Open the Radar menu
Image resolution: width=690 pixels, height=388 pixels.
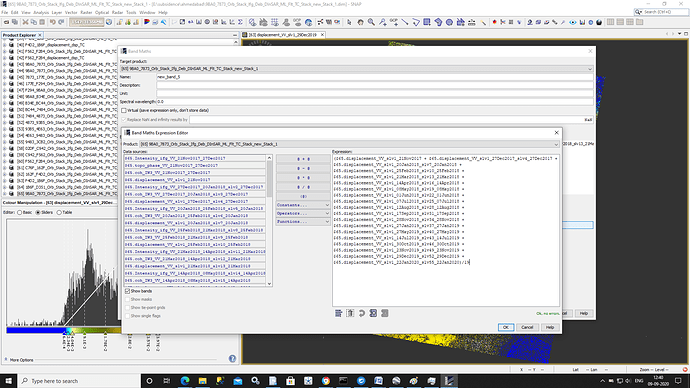(117, 12)
